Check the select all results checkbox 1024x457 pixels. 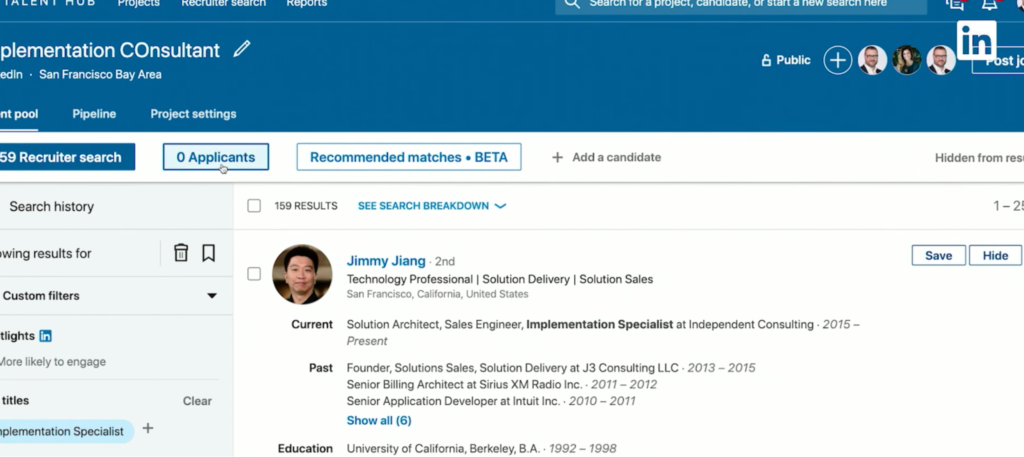pos(254,206)
